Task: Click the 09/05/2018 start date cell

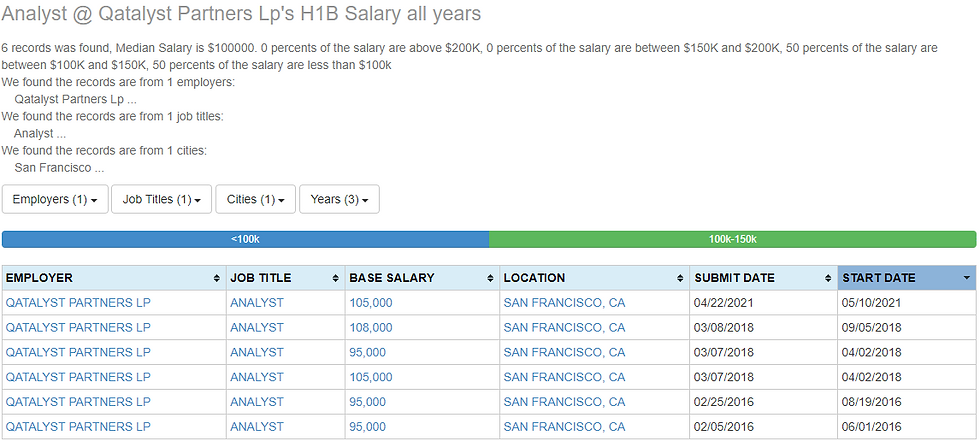Action: 907,328
